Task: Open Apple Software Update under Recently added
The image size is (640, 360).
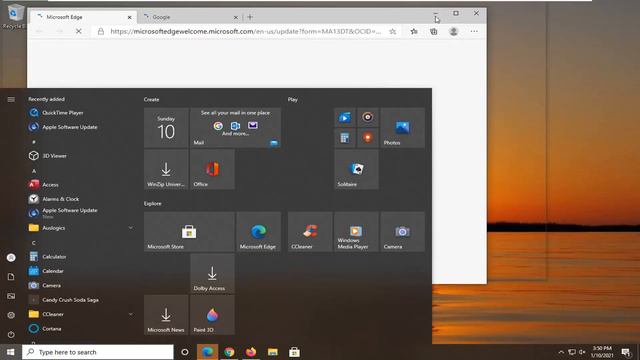Action: tap(69, 127)
